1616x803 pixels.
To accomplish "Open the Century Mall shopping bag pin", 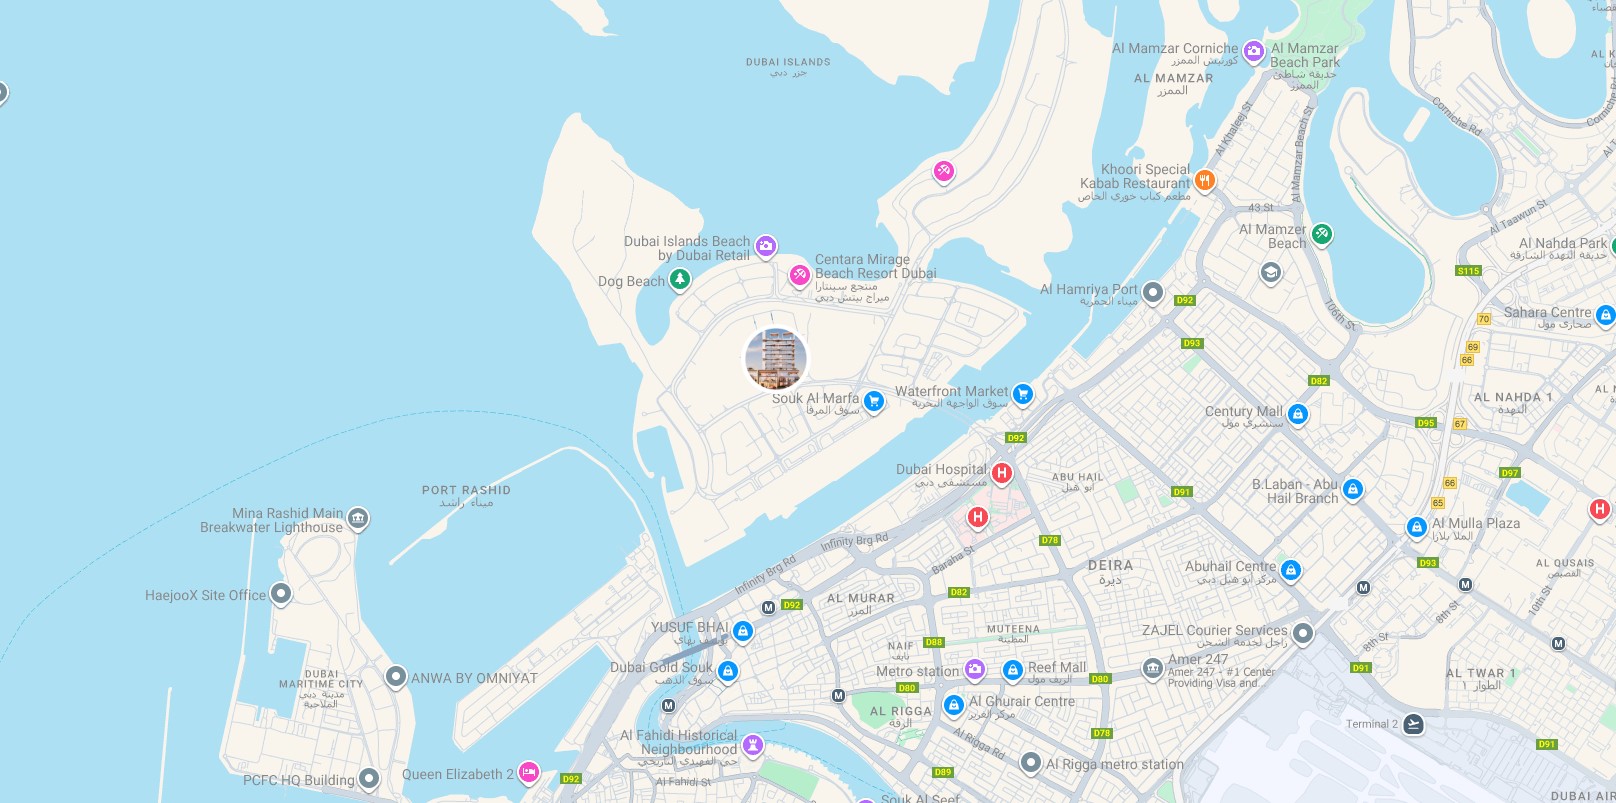I will pyautogui.click(x=1298, y=414).
